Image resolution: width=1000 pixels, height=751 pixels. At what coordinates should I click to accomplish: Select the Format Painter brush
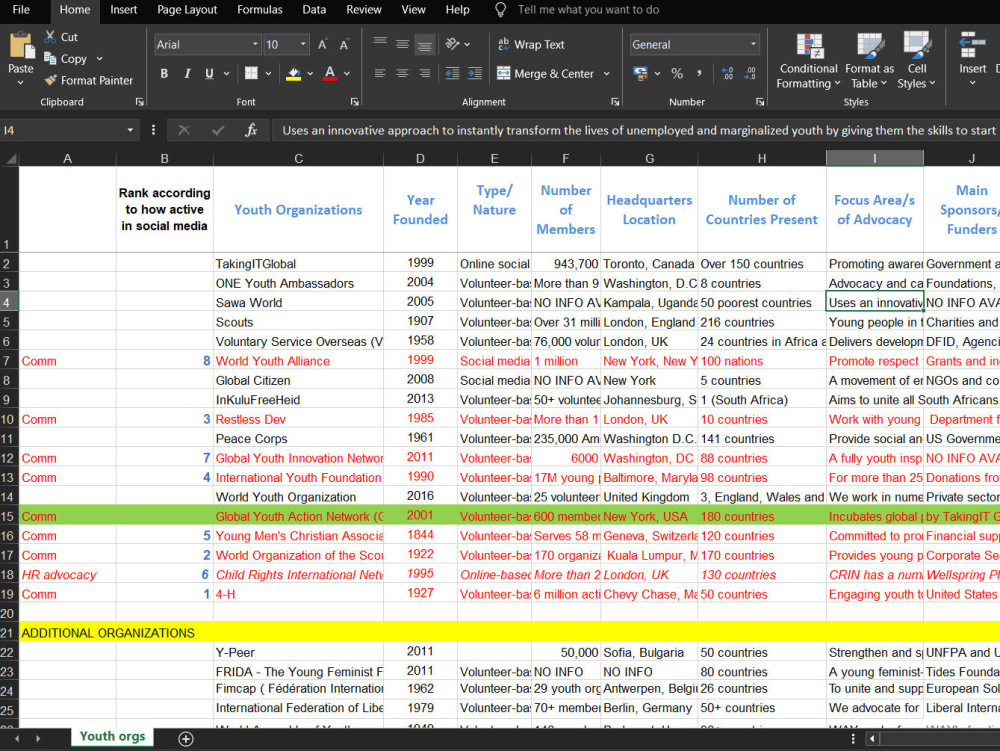click(50, 80)
